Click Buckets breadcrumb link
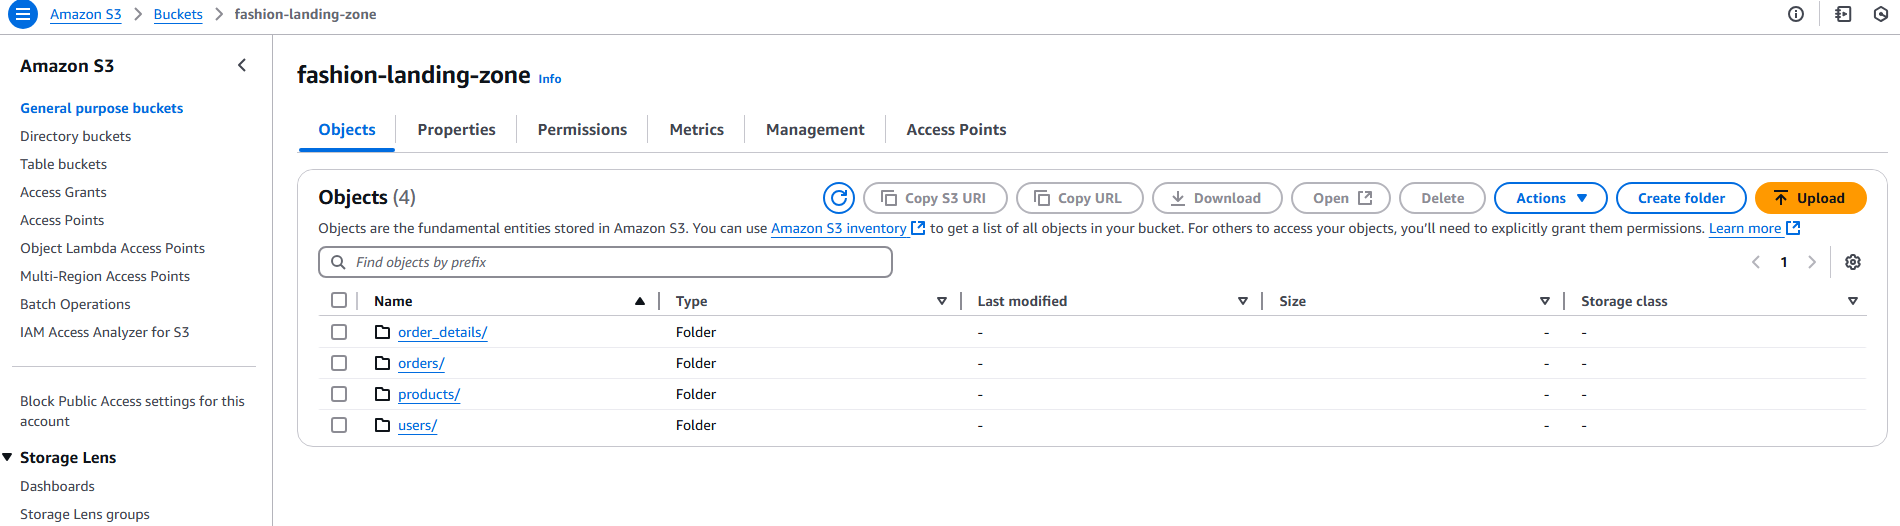 tap(178, 14)
